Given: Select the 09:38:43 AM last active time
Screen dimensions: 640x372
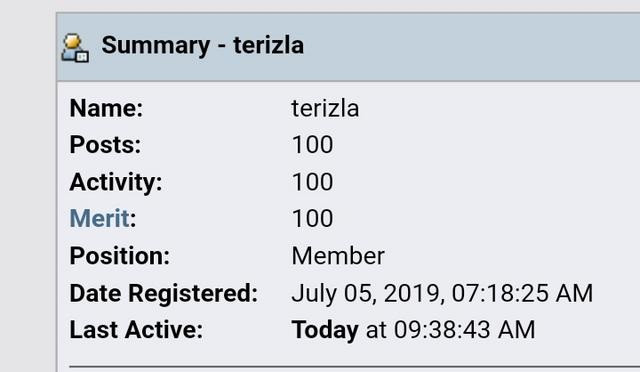Looking at the screenshot, I should 464,330.
